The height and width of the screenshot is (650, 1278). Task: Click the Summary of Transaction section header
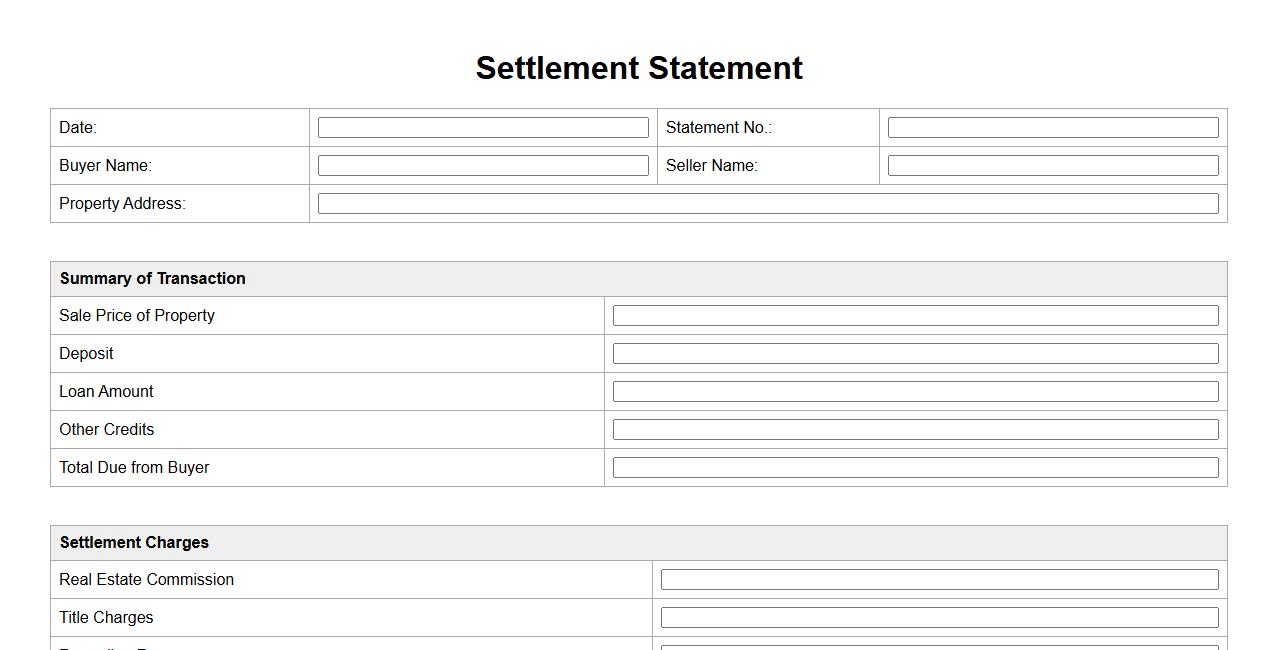152,279
